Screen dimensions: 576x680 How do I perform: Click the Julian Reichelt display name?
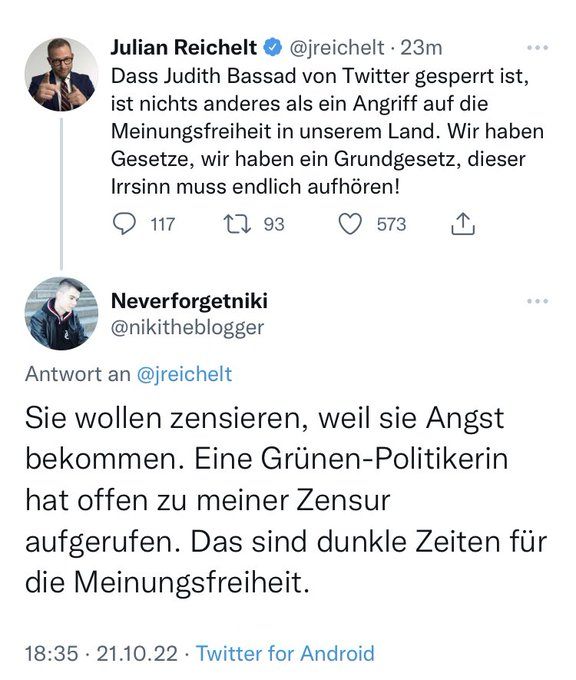pos(184,47)
